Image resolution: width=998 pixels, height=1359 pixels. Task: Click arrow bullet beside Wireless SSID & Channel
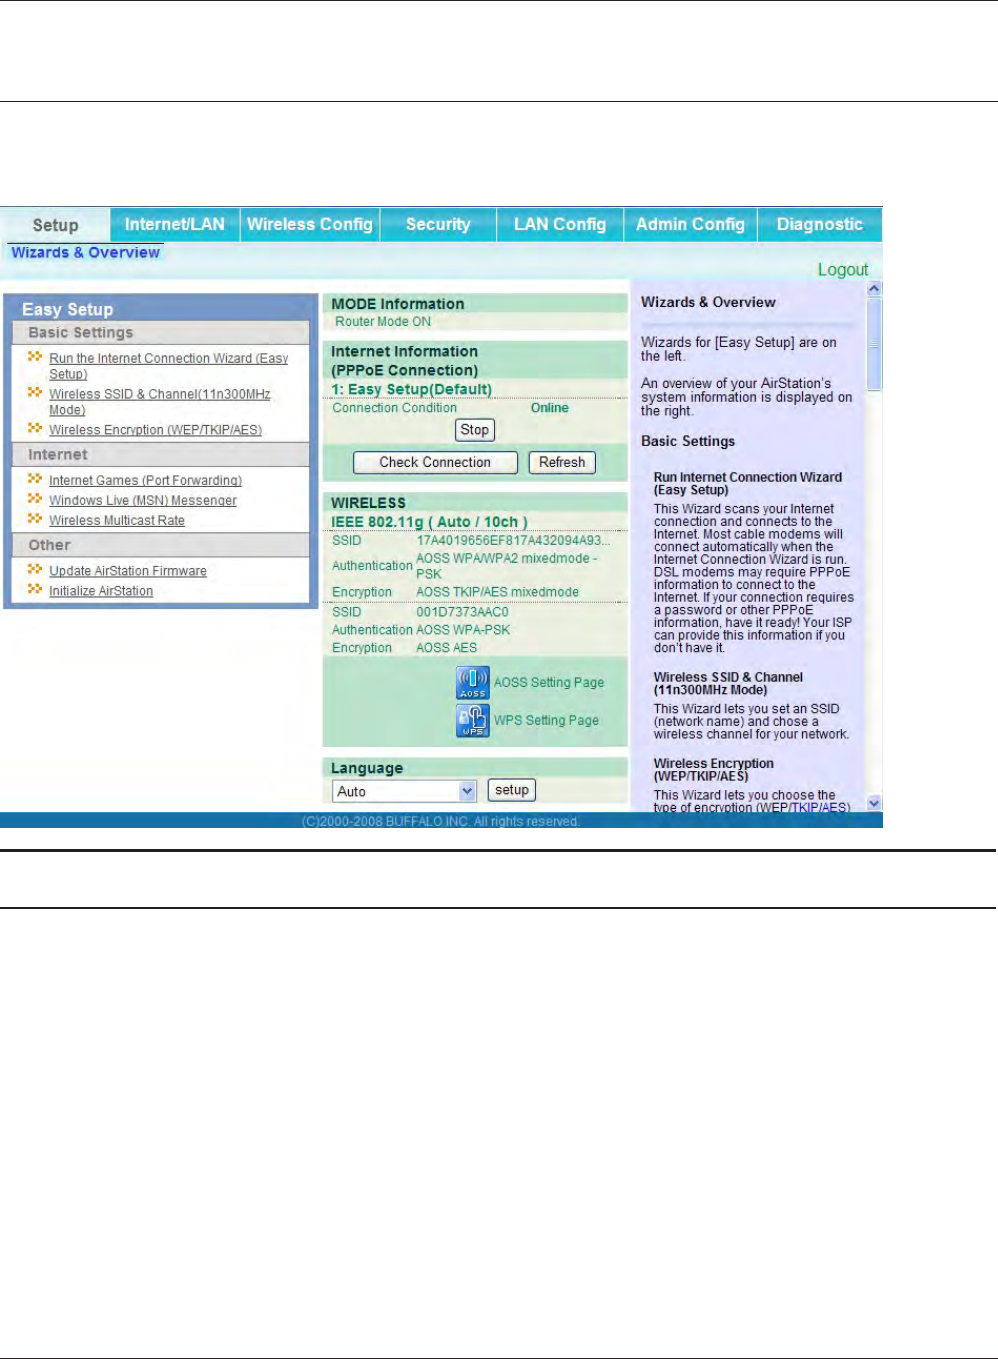35,392
